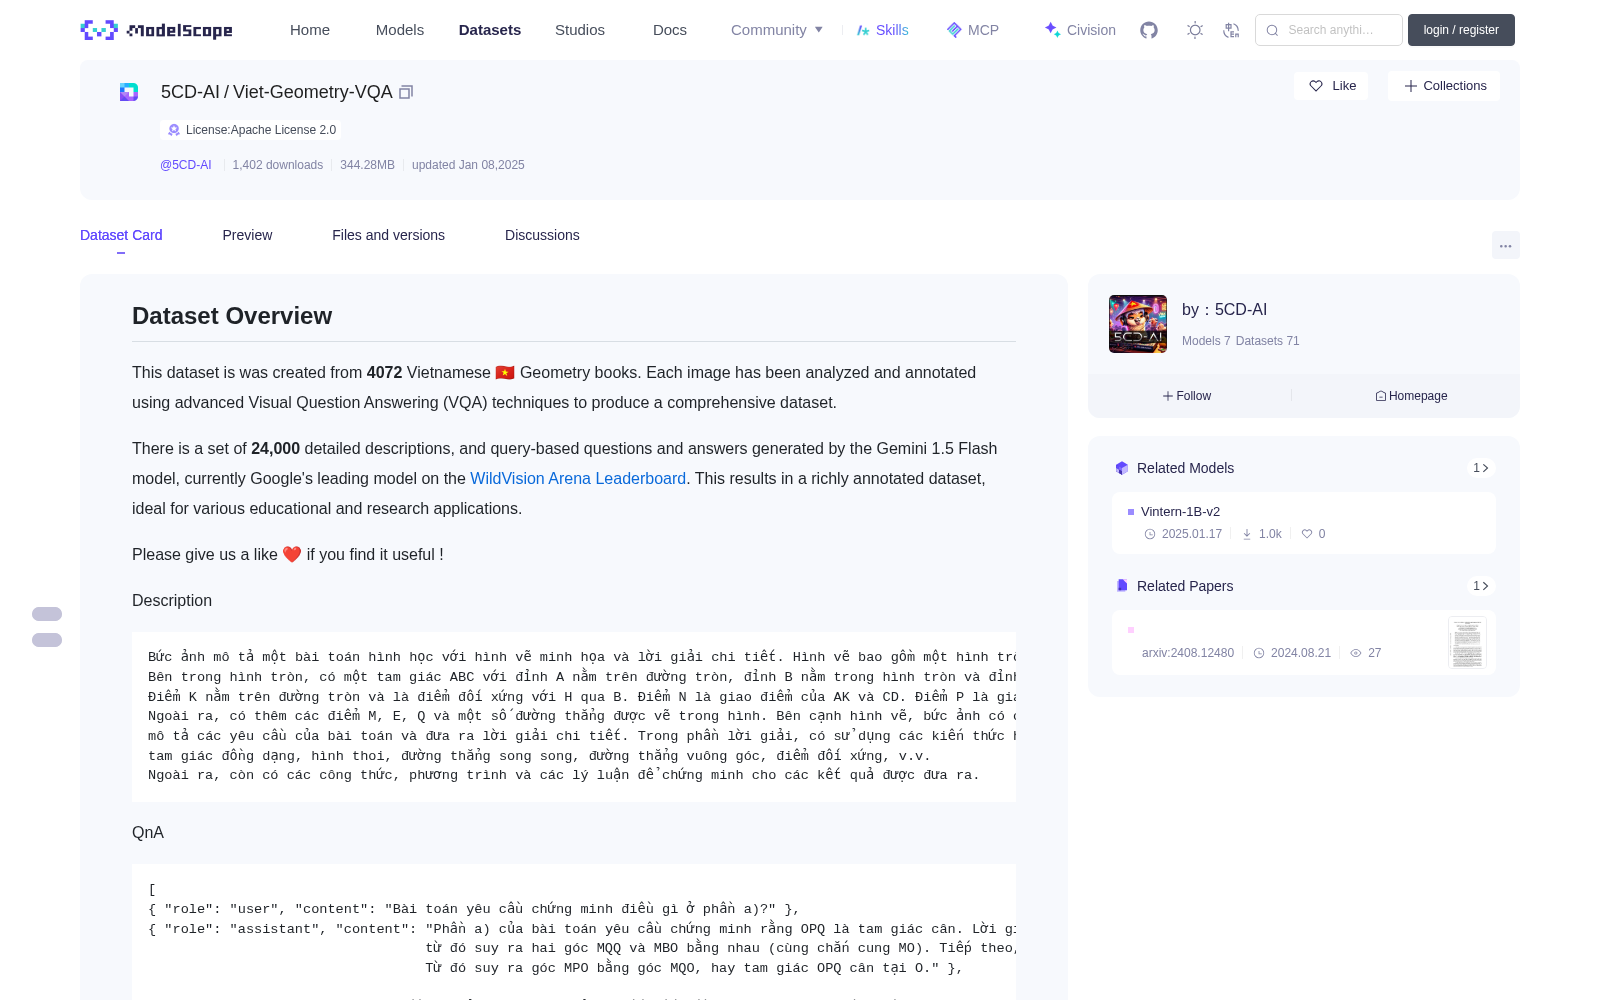
Task: Expand the Community dropdown menu
Action: point(777,30)
